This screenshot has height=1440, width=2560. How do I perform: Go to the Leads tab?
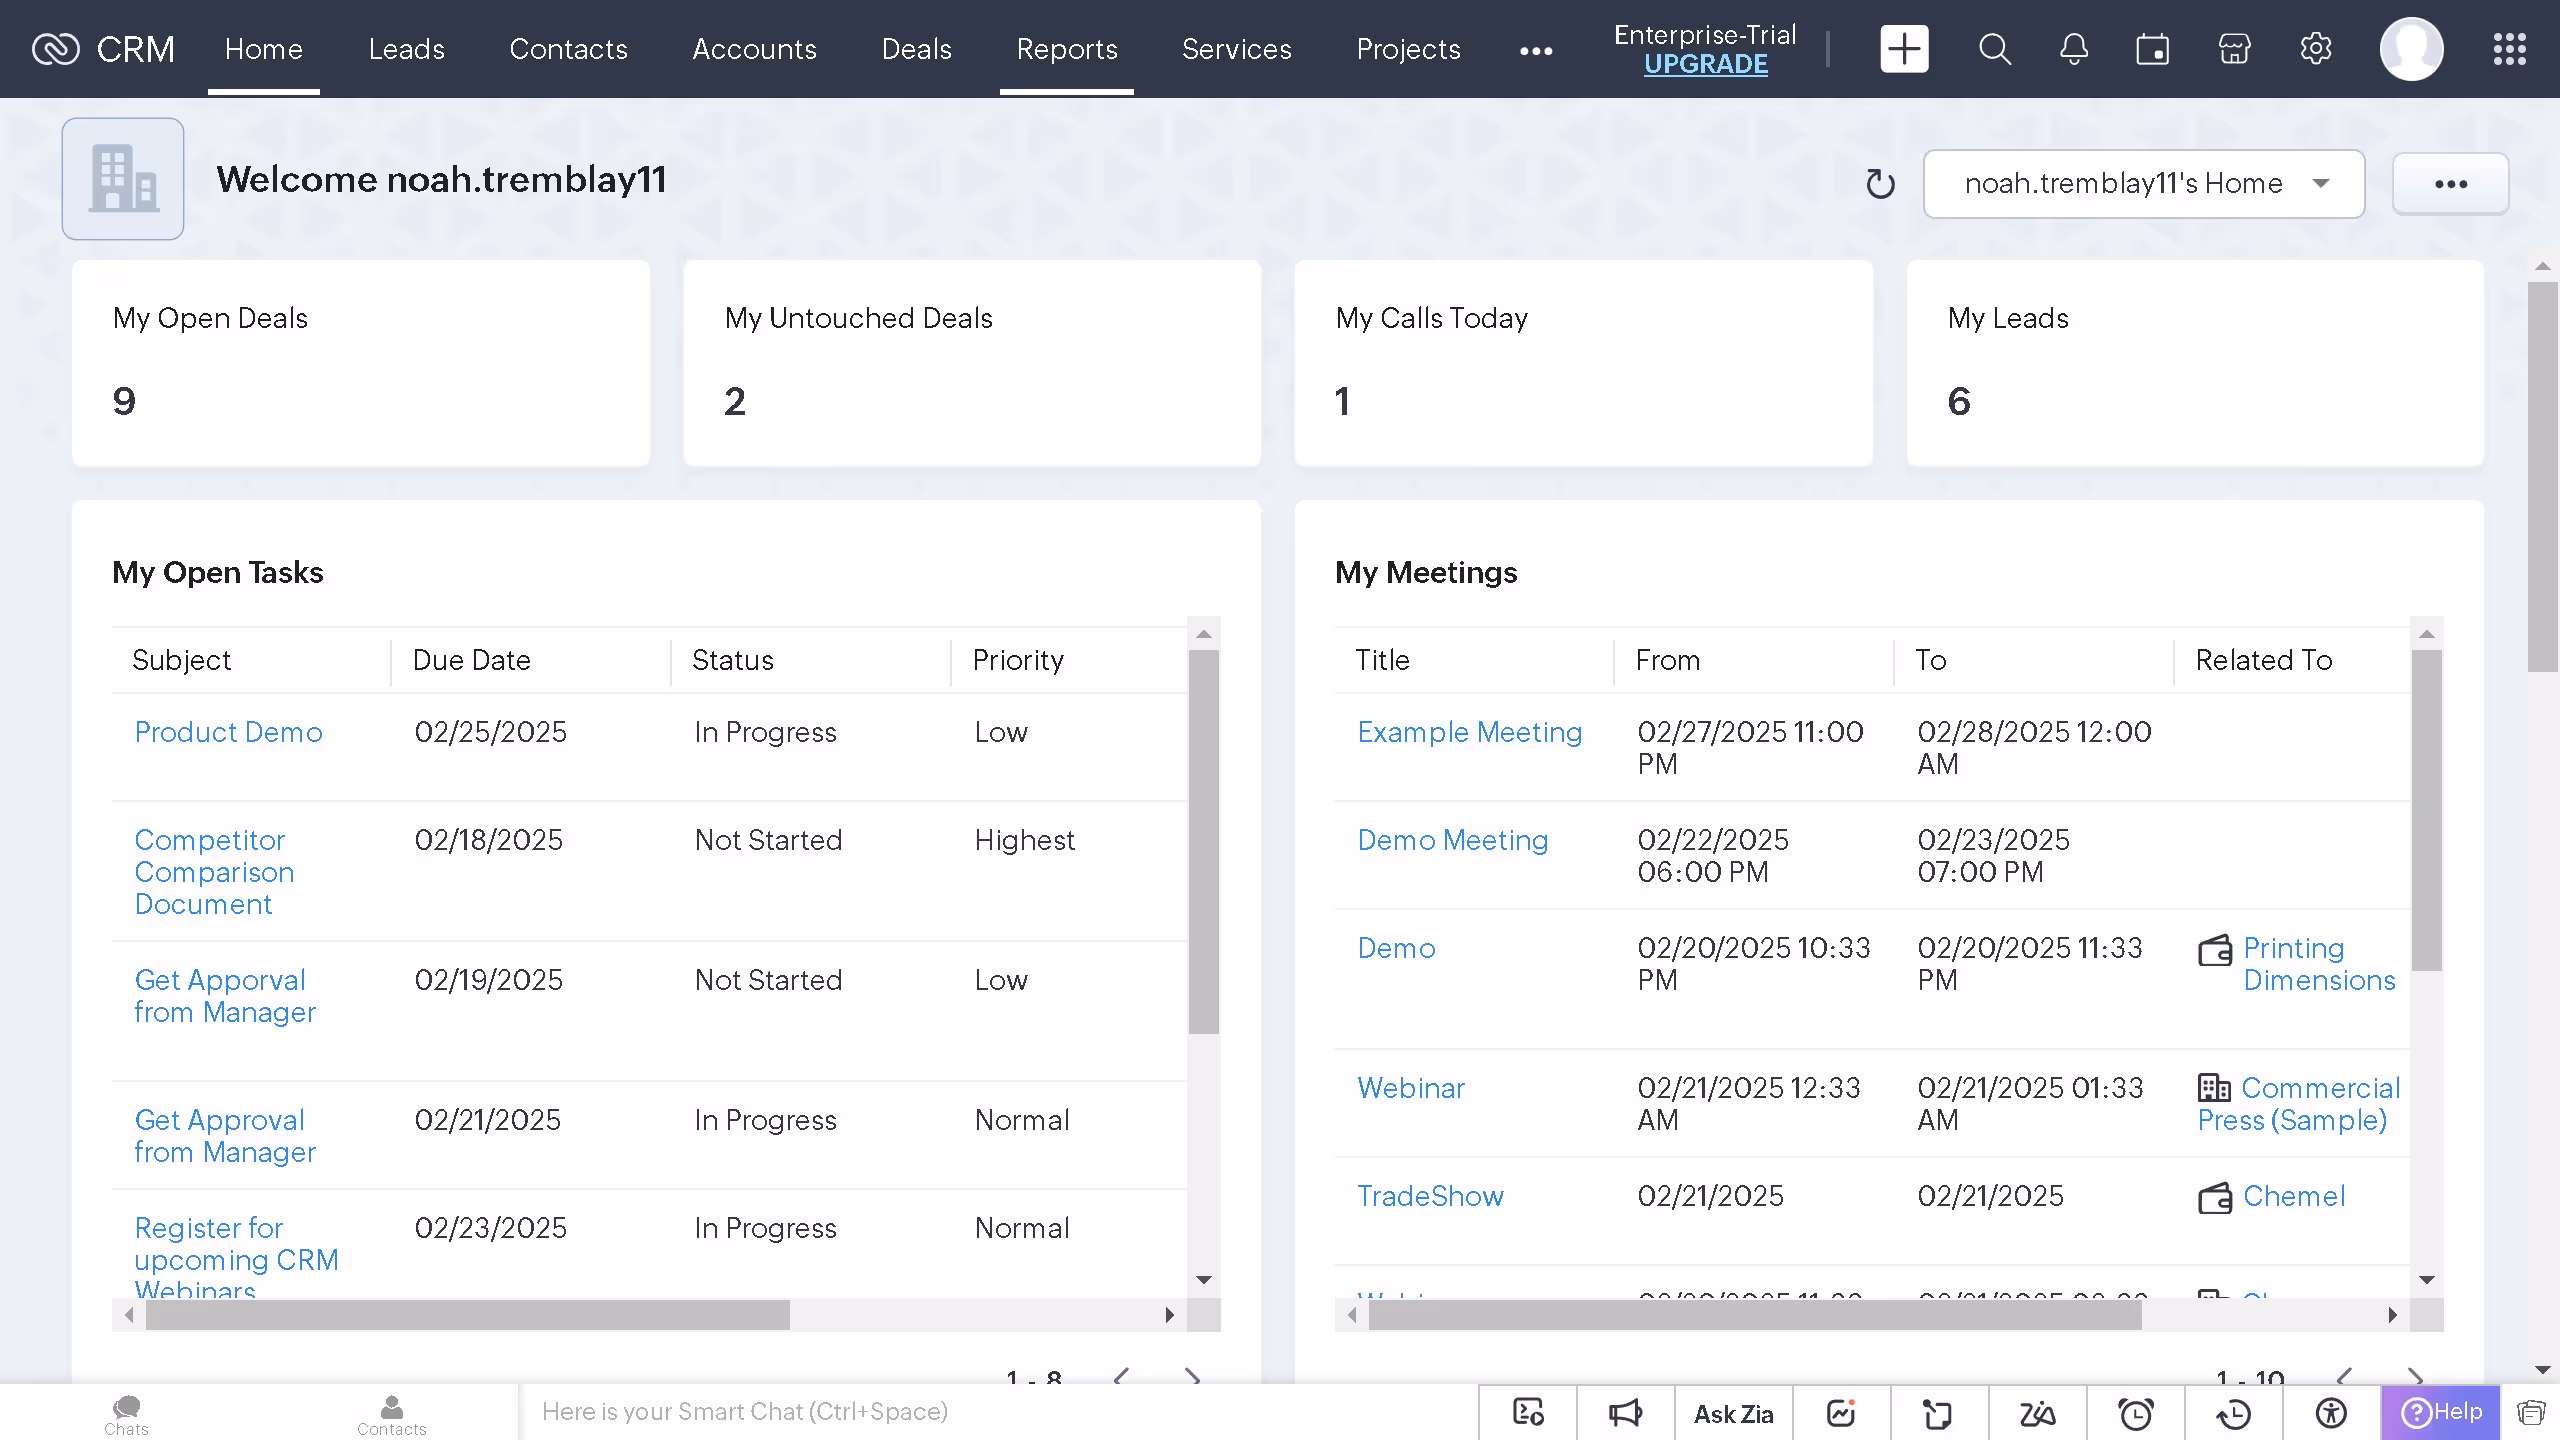click(406, 49)
